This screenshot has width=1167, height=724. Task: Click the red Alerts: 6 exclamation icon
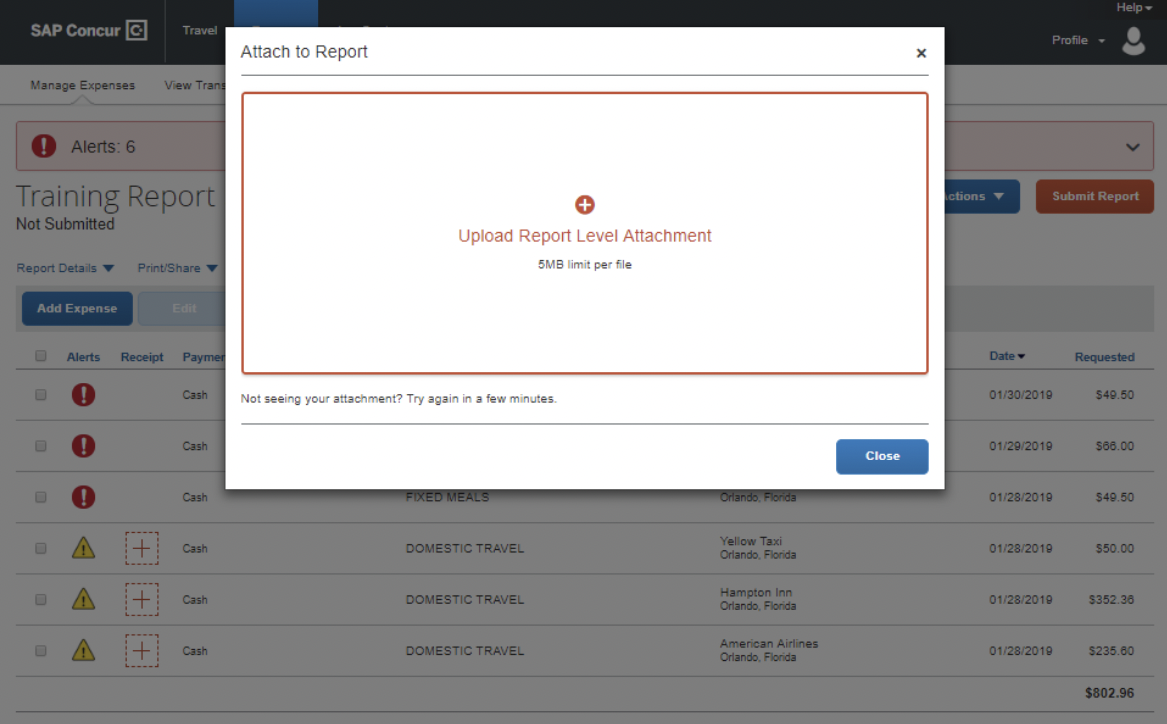pyautogui.click(x=44, y=147)
